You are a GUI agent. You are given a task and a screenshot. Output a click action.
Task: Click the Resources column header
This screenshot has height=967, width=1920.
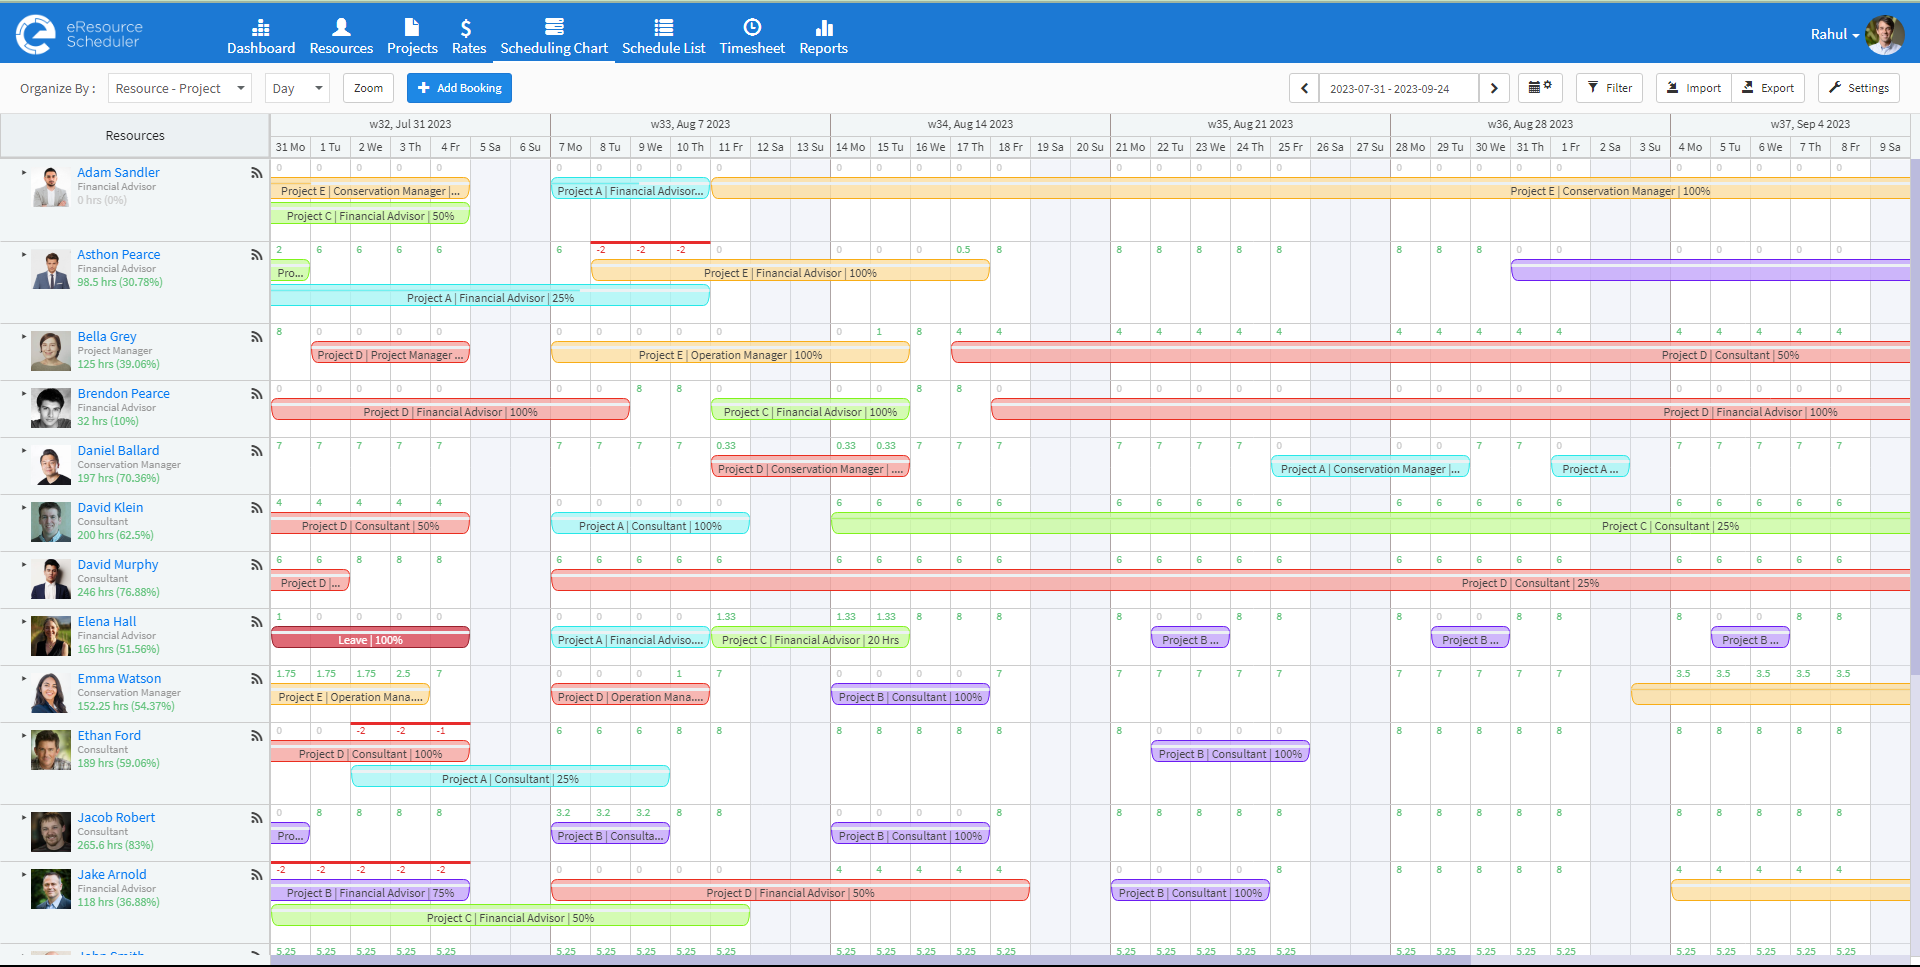(135, 135)
